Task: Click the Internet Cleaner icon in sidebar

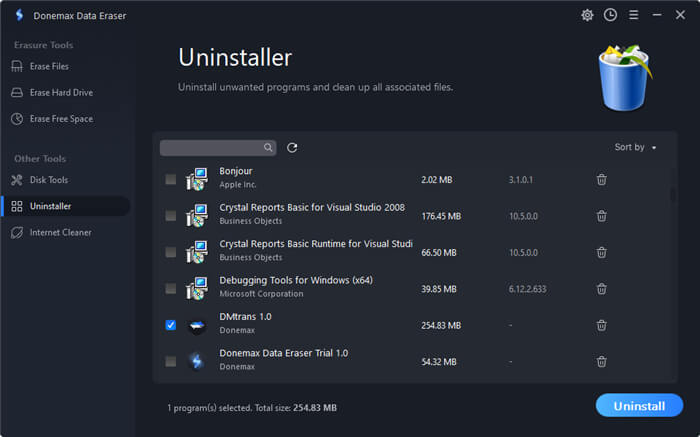Action: coord(17,233)
